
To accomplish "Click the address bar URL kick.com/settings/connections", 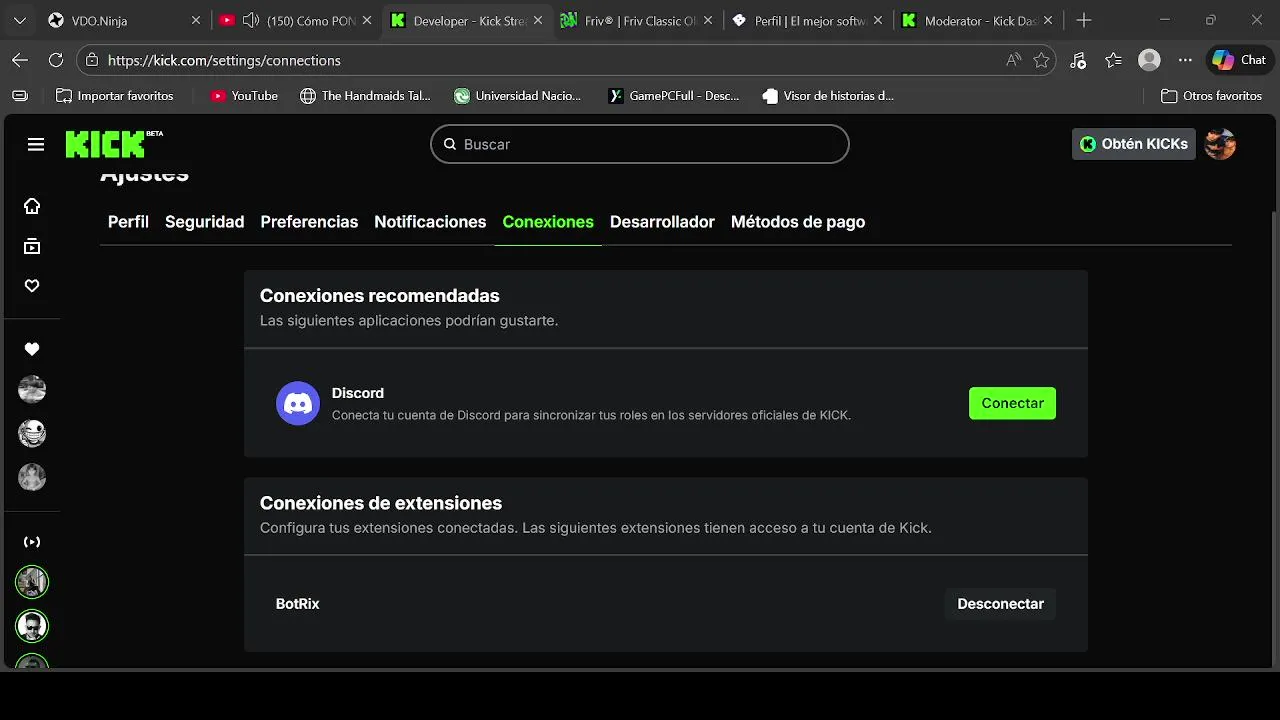I will tap(224, 60).
